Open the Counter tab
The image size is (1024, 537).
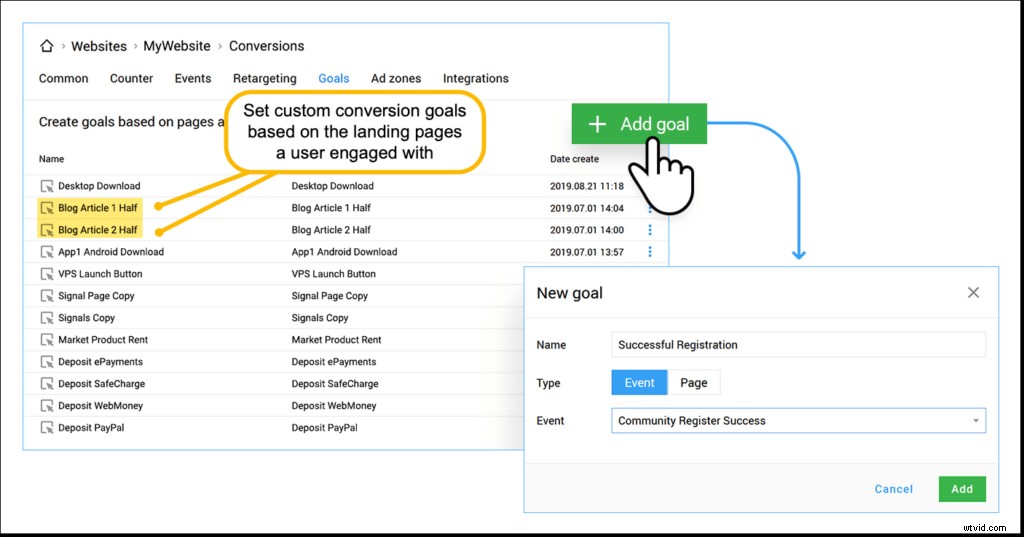point(131,78)
